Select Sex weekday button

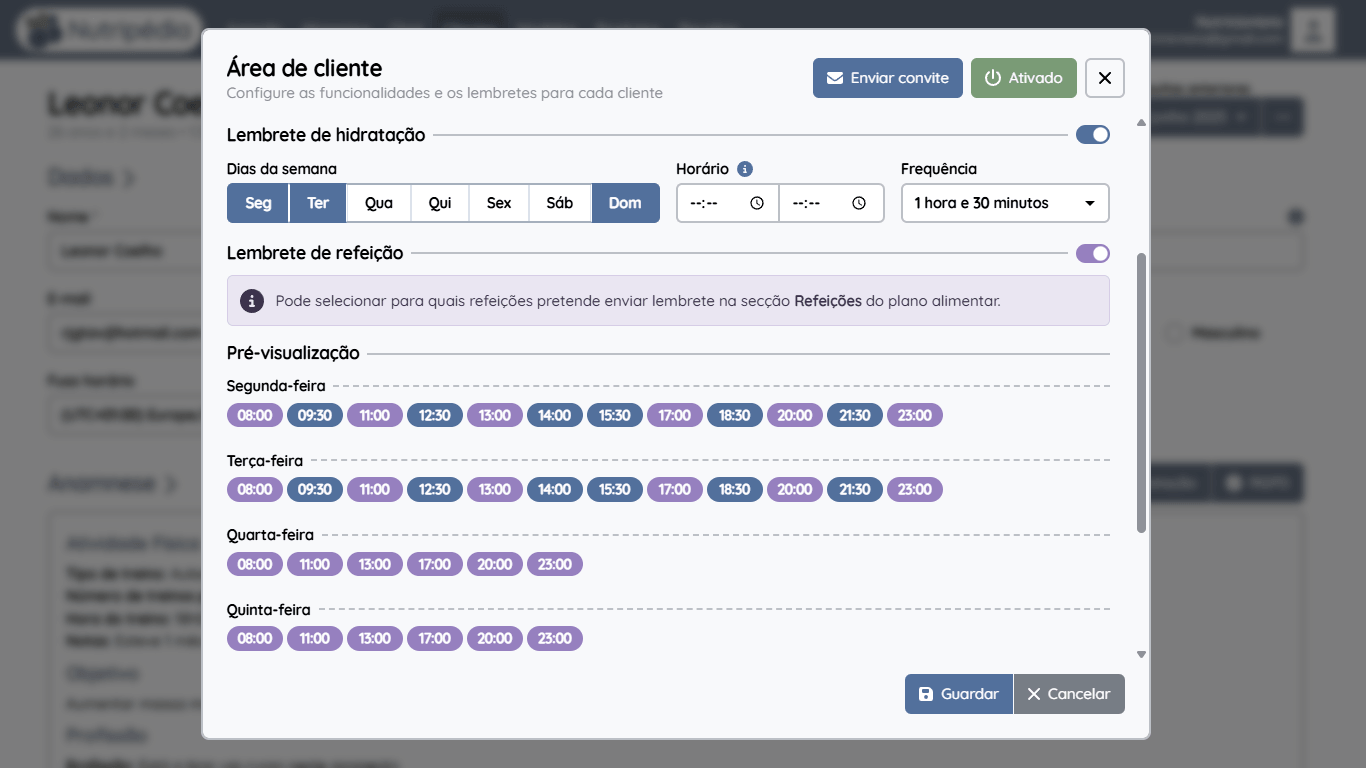click(x=499, y=203)
